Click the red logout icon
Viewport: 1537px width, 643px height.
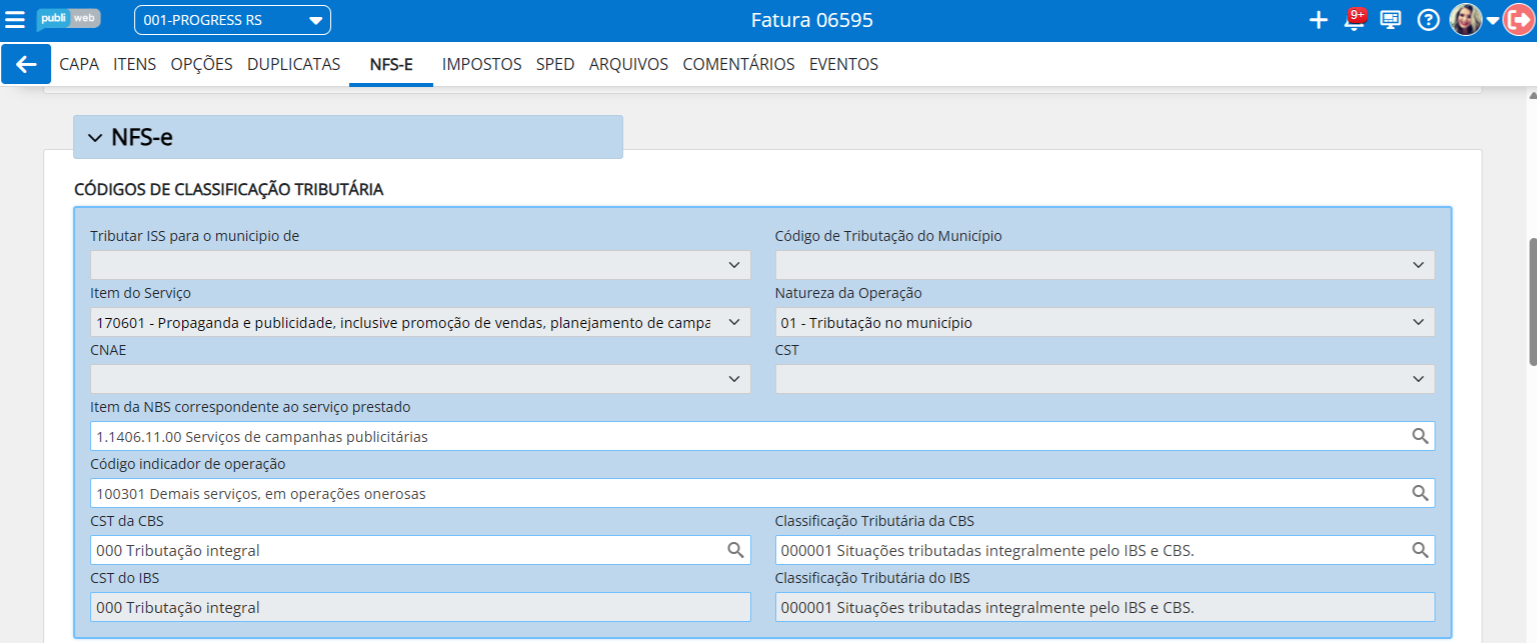[x=1517, y=21]
